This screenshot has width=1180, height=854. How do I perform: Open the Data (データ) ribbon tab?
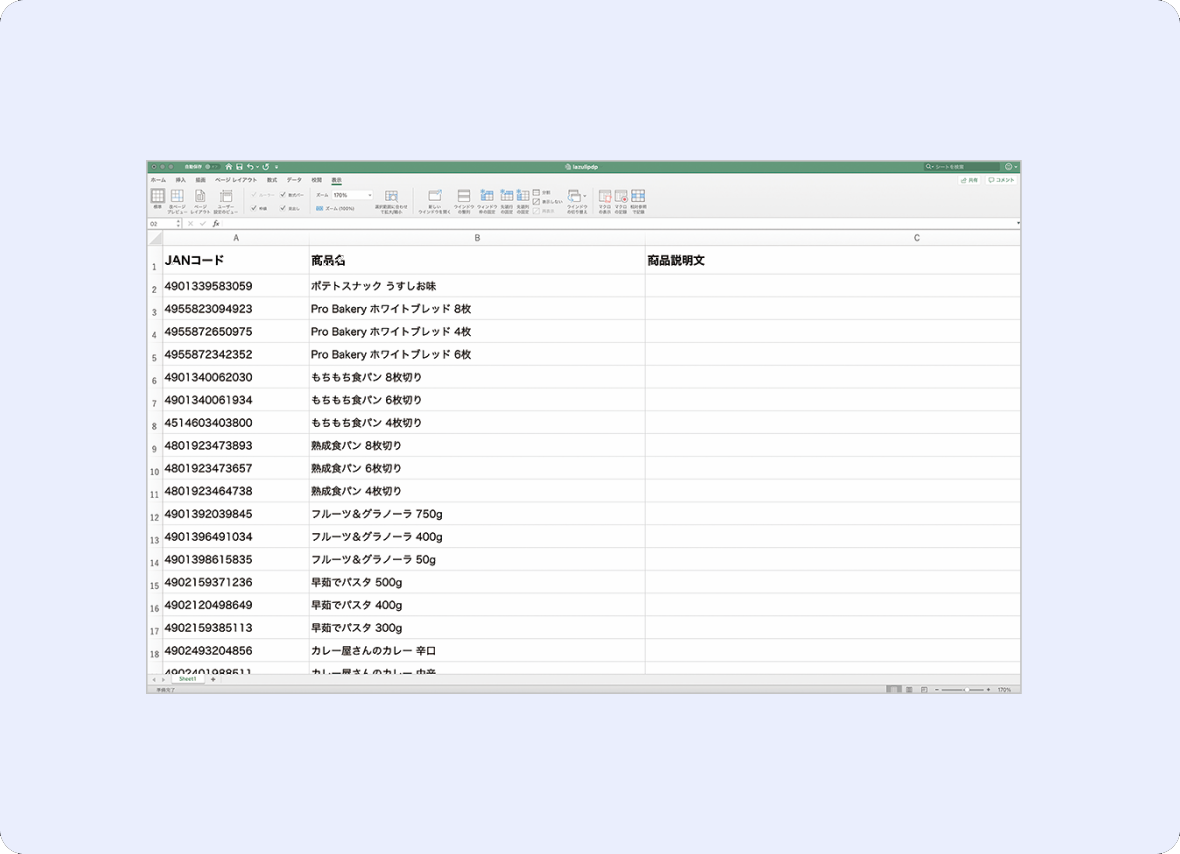[294, 180]
